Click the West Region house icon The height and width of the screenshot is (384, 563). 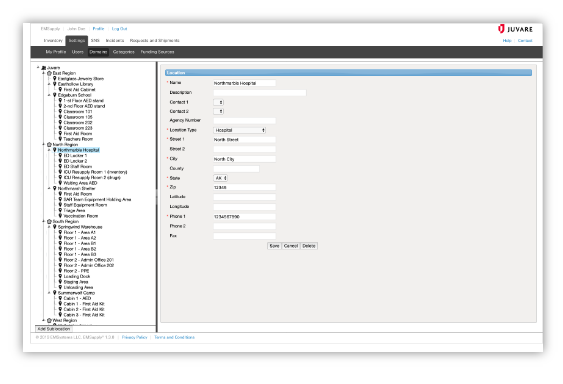click(50, 320)
